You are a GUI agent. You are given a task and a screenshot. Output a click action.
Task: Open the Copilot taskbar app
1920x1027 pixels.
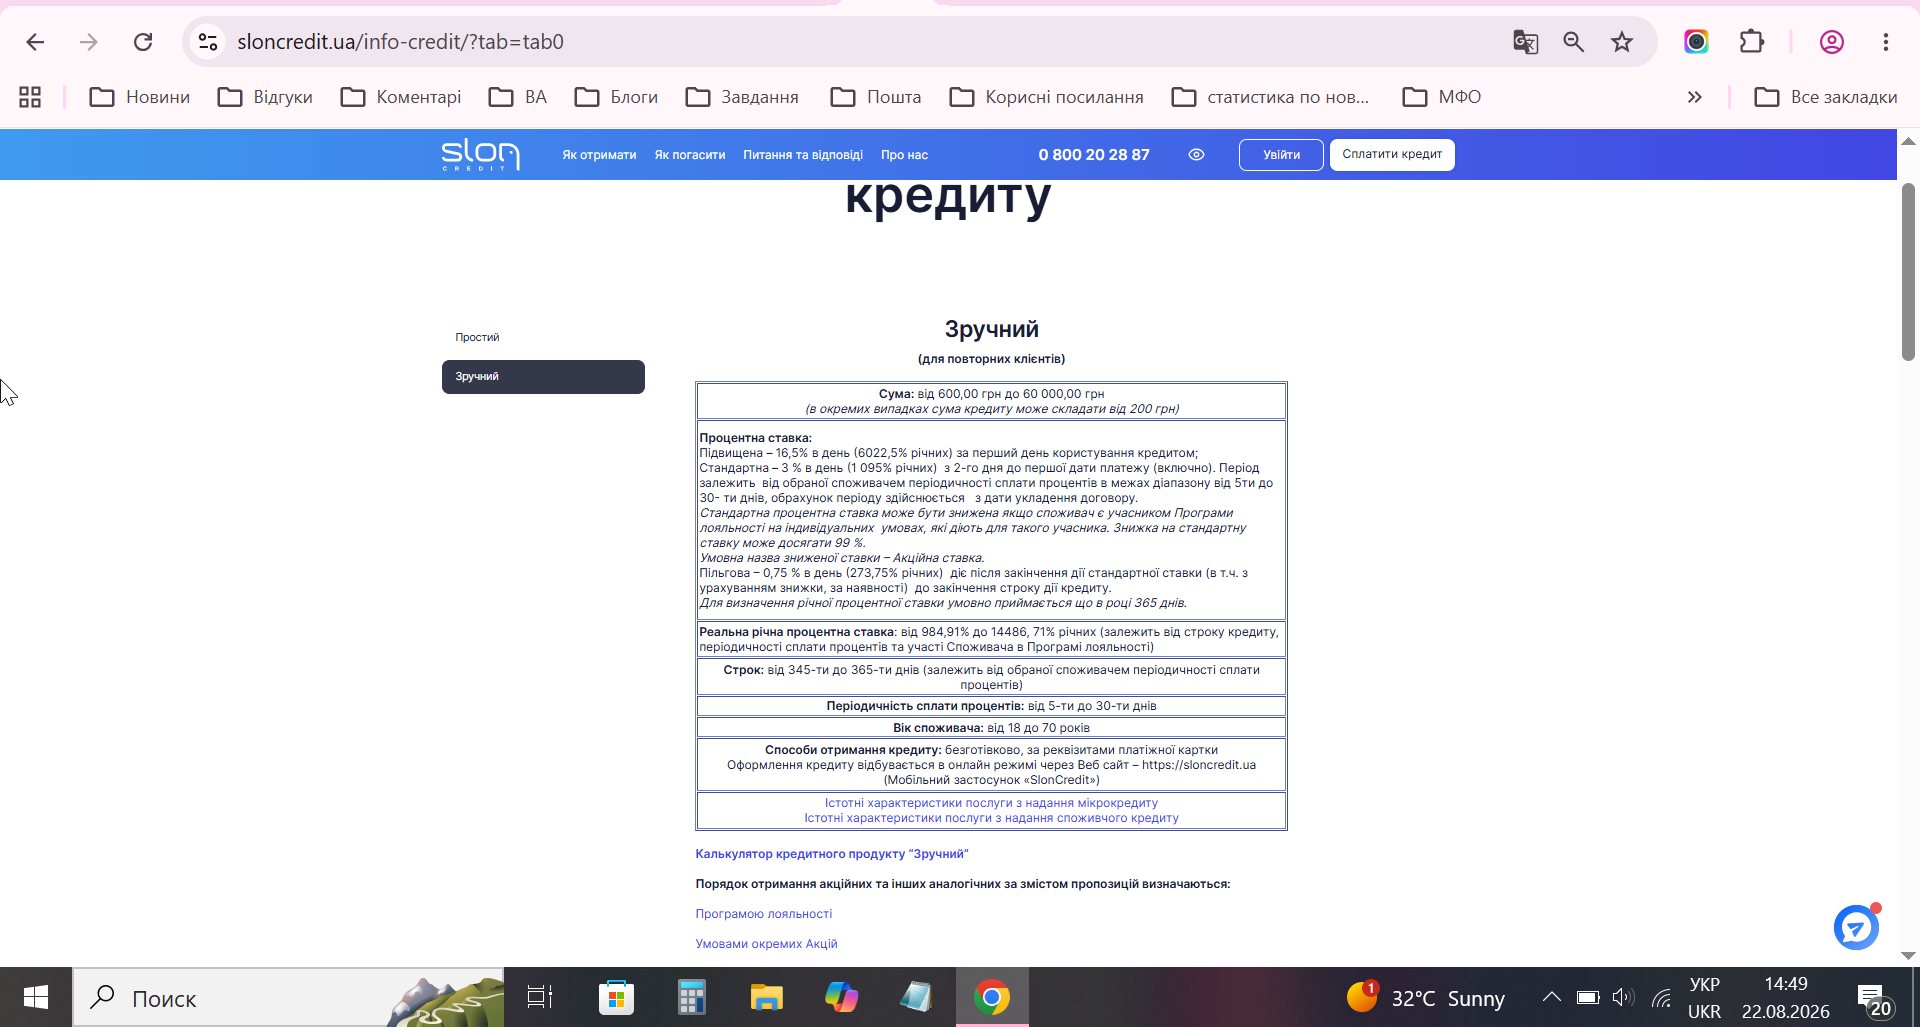point(842,997)
